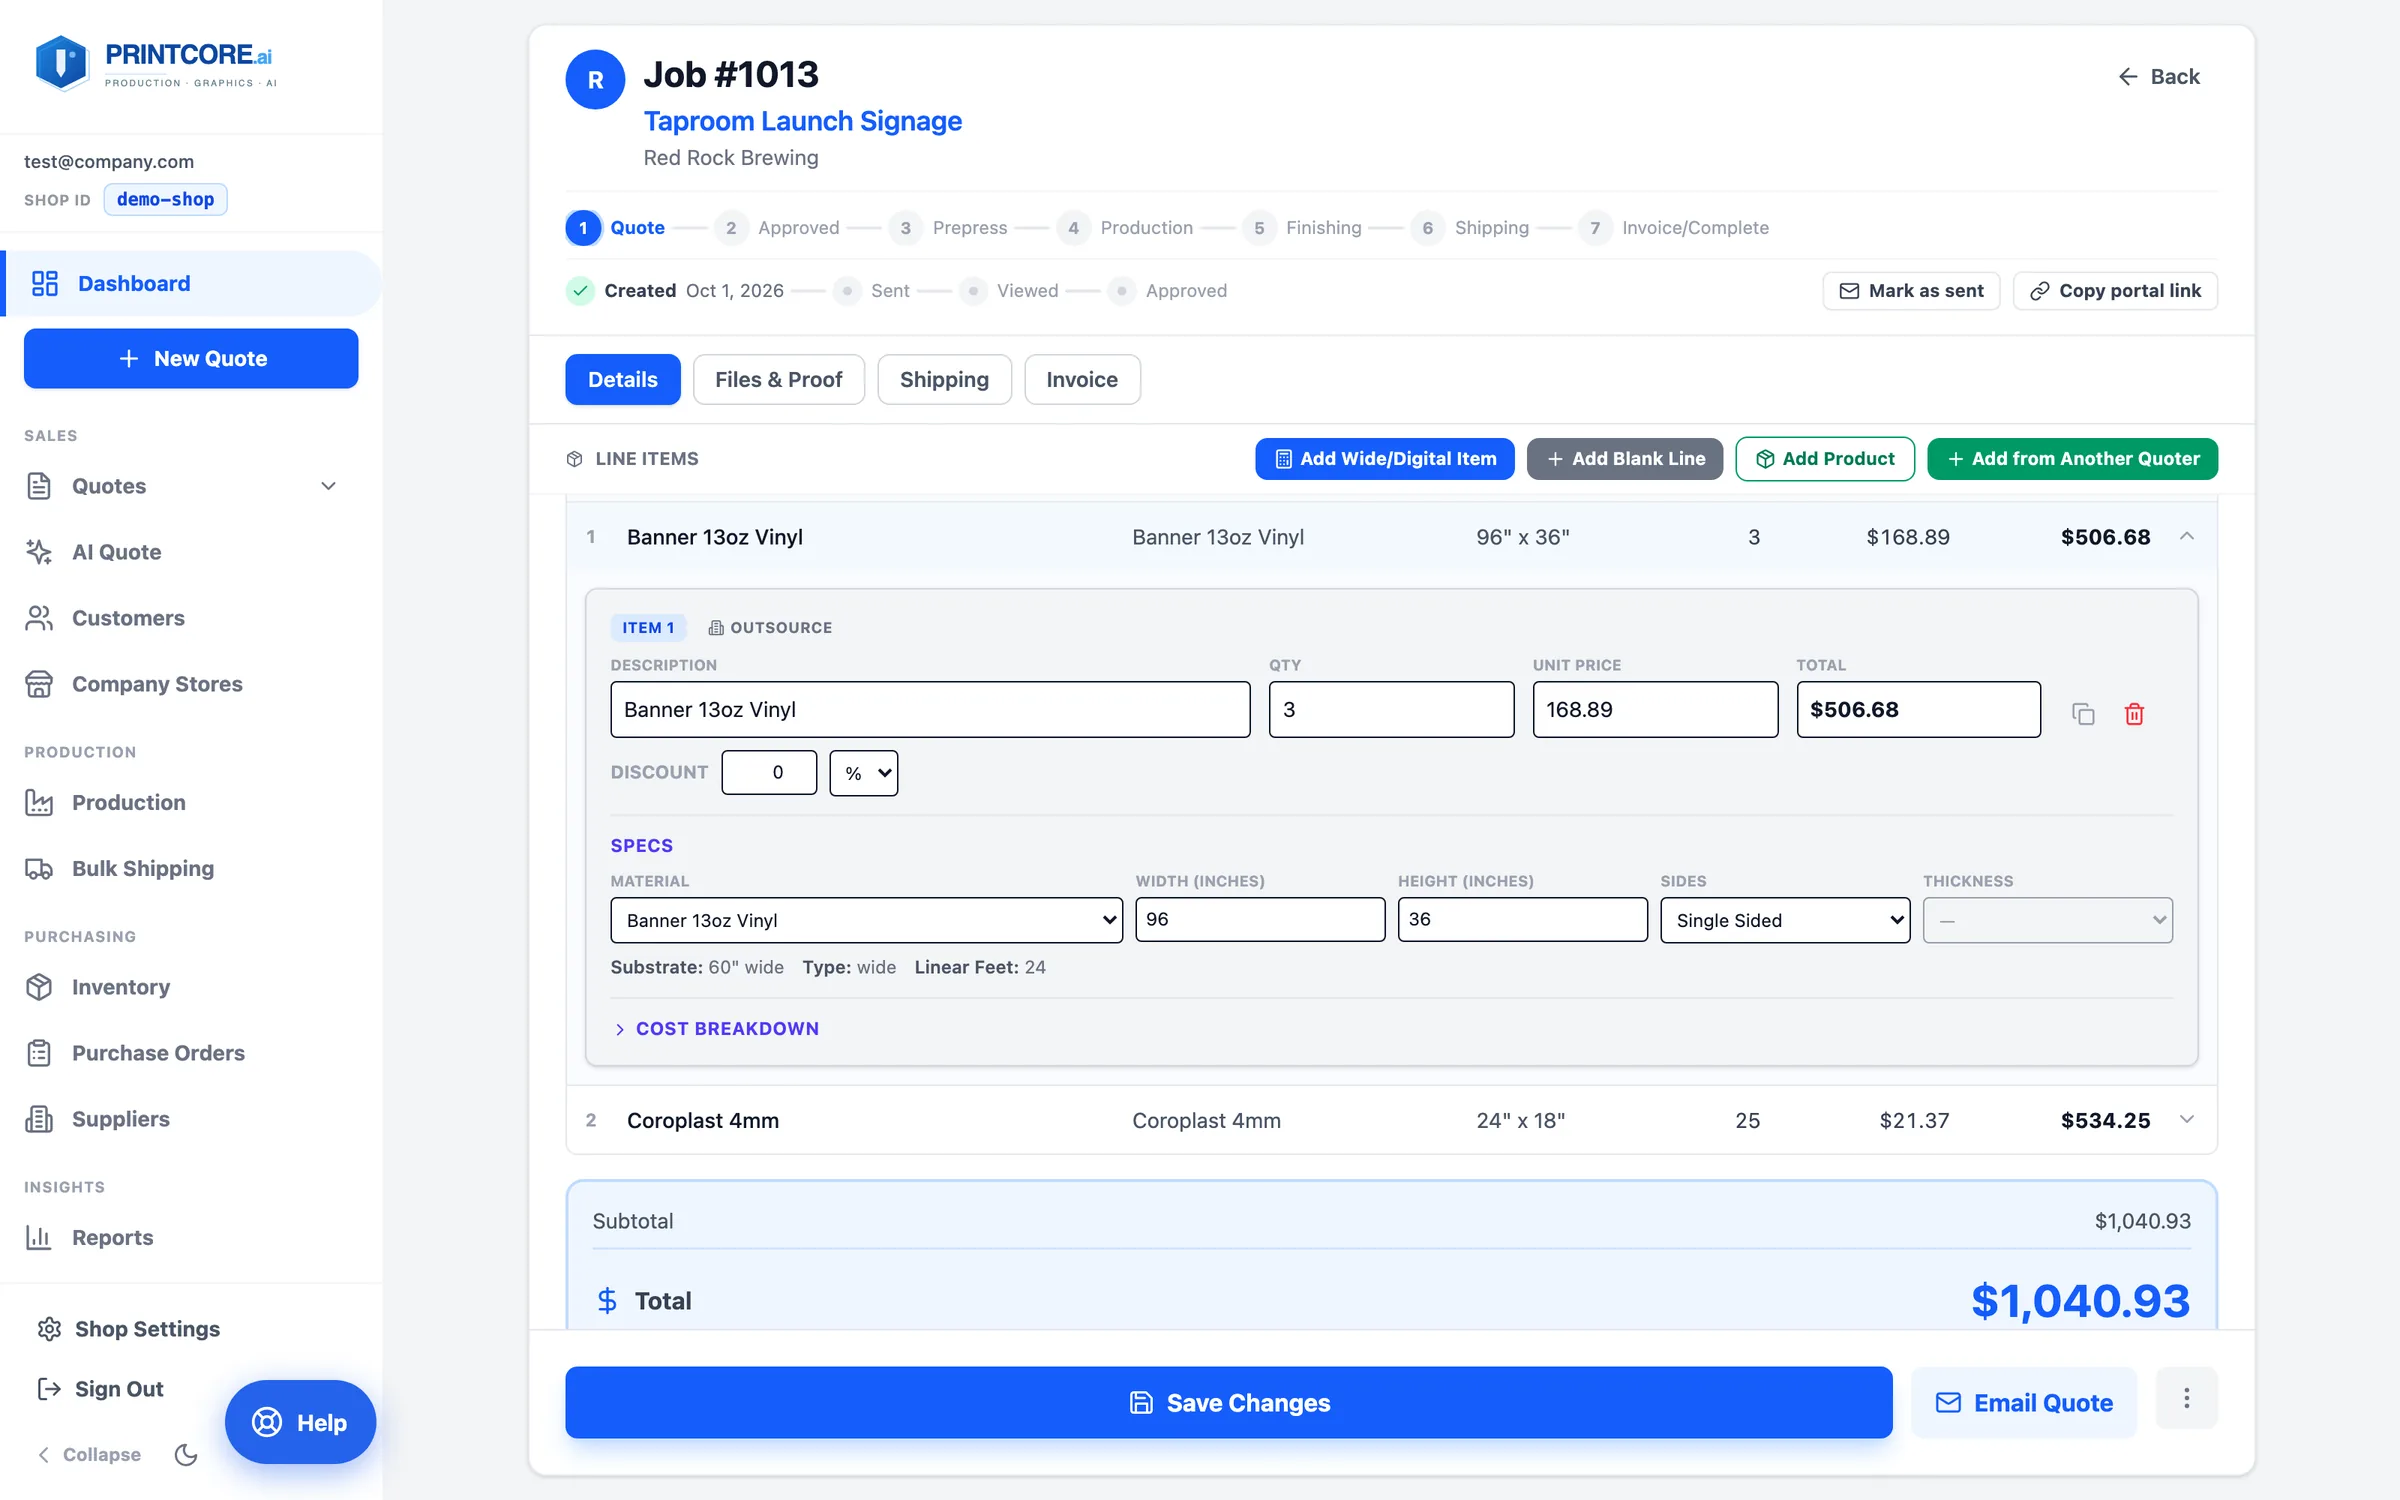The image size is (2400, 1500).
Task: Click Mark as sent
Action: pos(1911,291)
